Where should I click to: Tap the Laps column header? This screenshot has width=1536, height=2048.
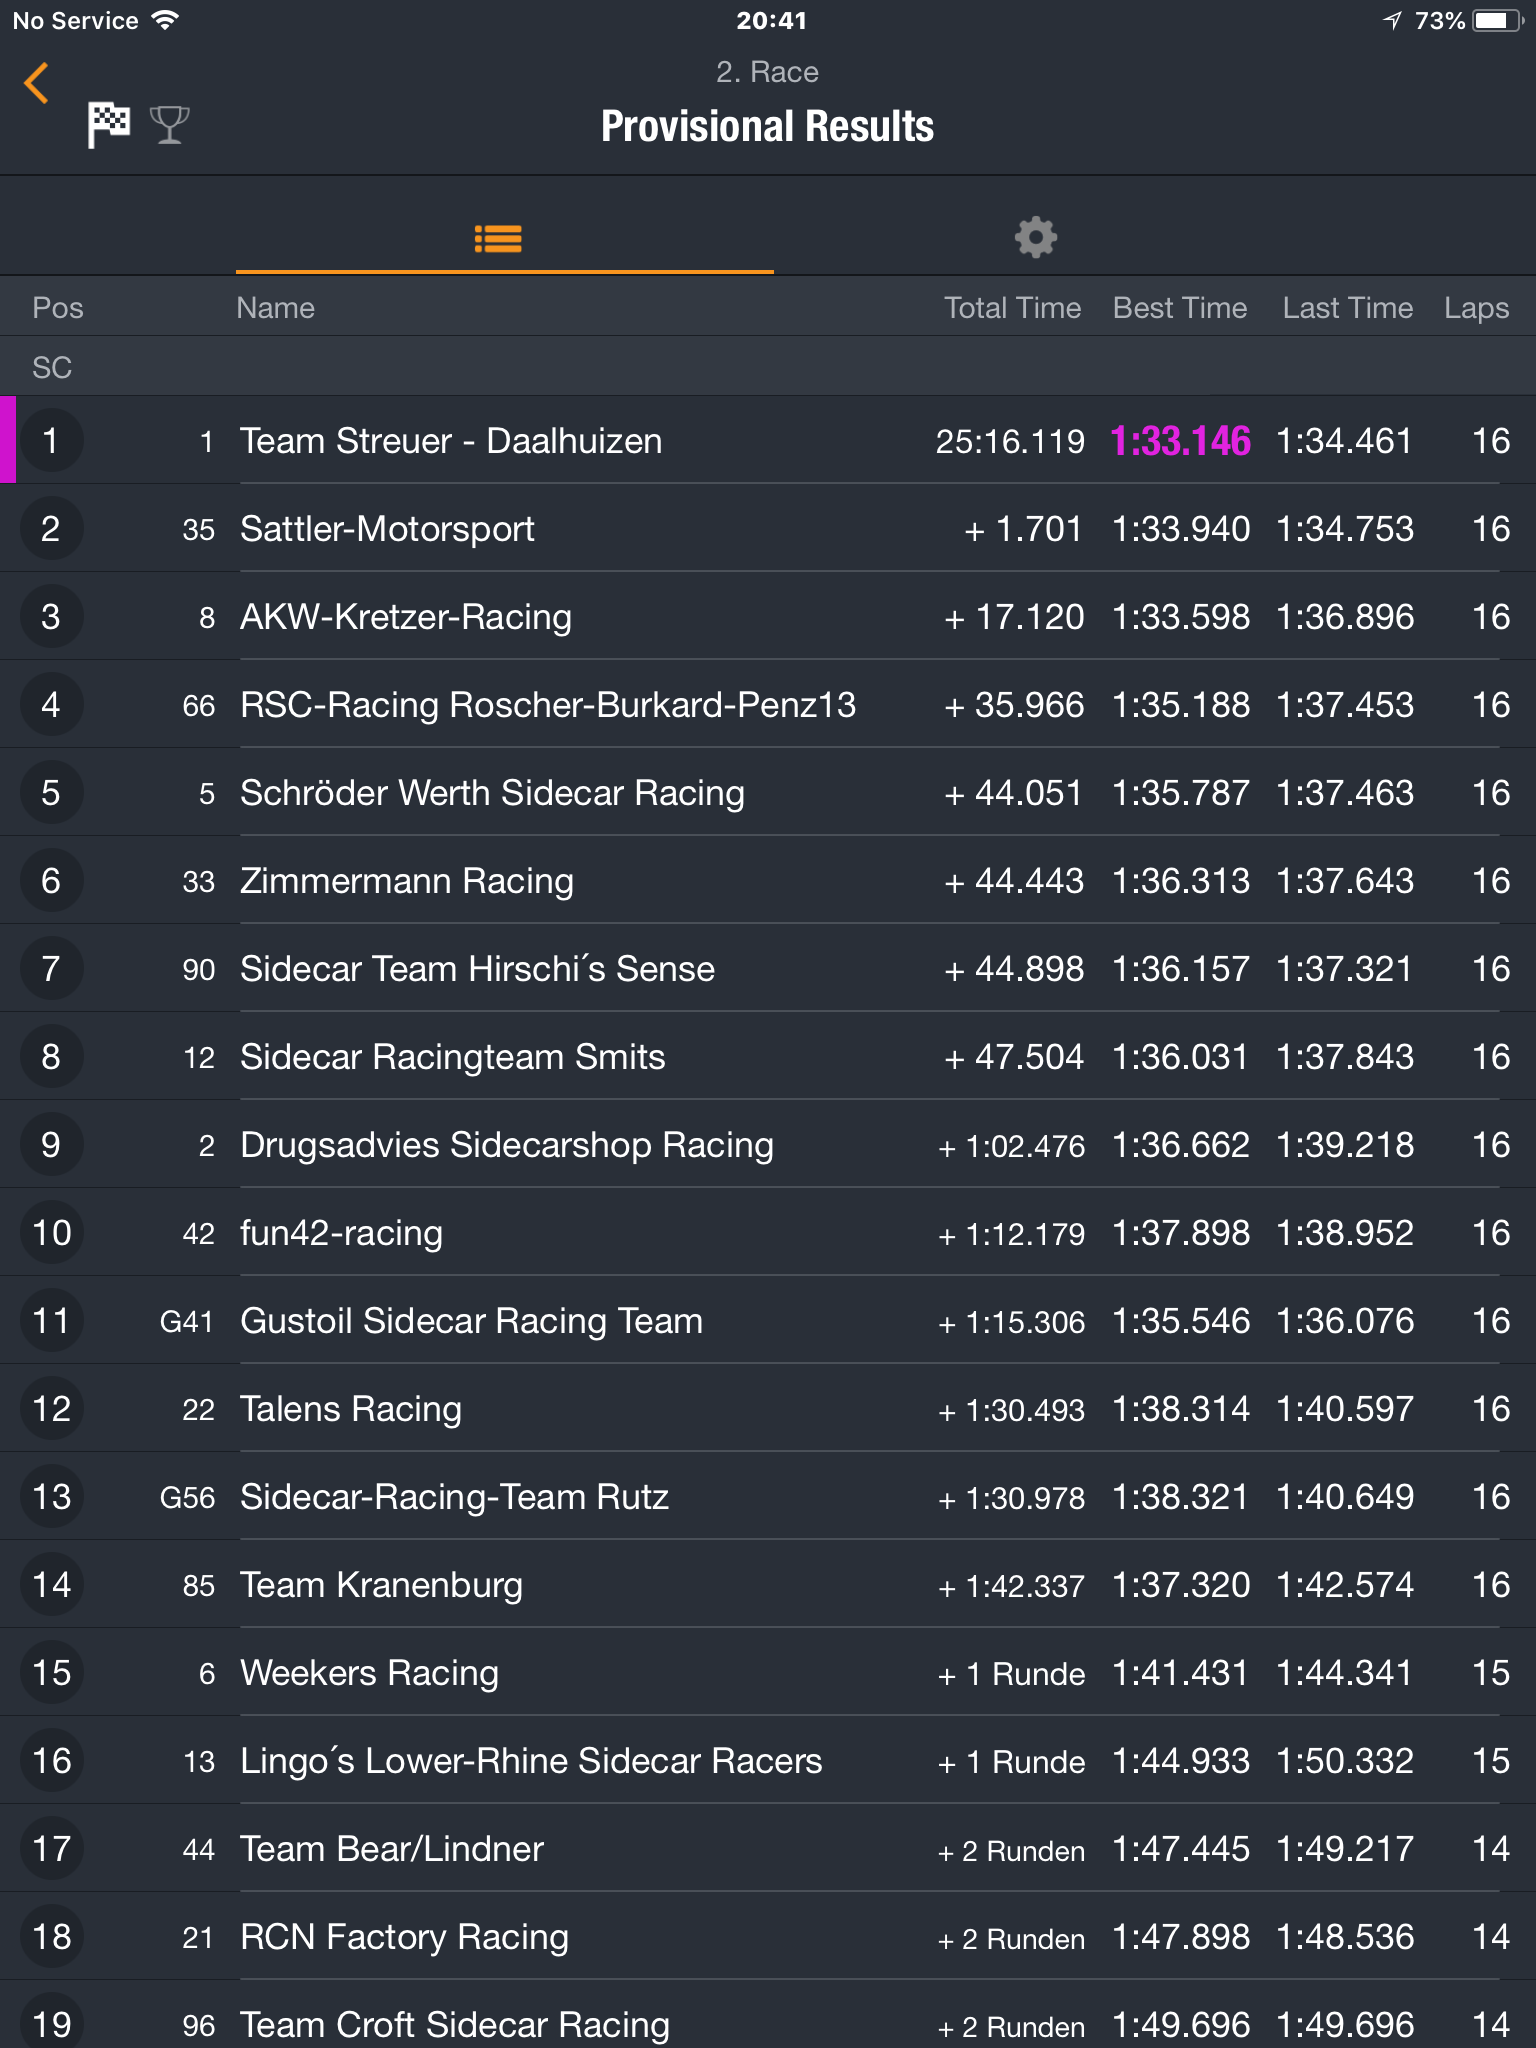click(1476, 308)
